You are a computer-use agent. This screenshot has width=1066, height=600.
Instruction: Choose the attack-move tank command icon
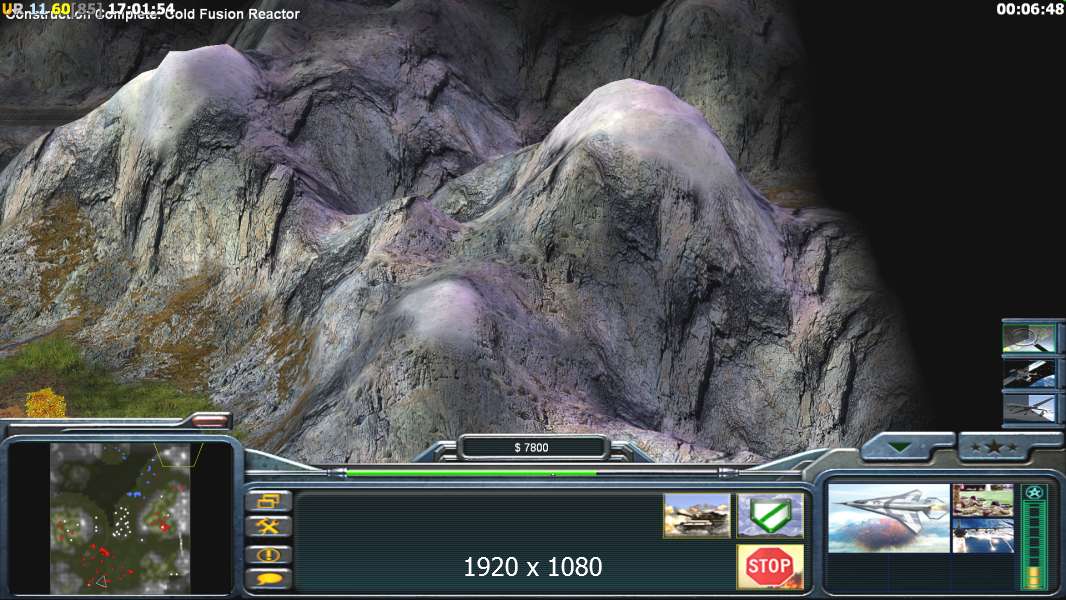click(697, 515)
